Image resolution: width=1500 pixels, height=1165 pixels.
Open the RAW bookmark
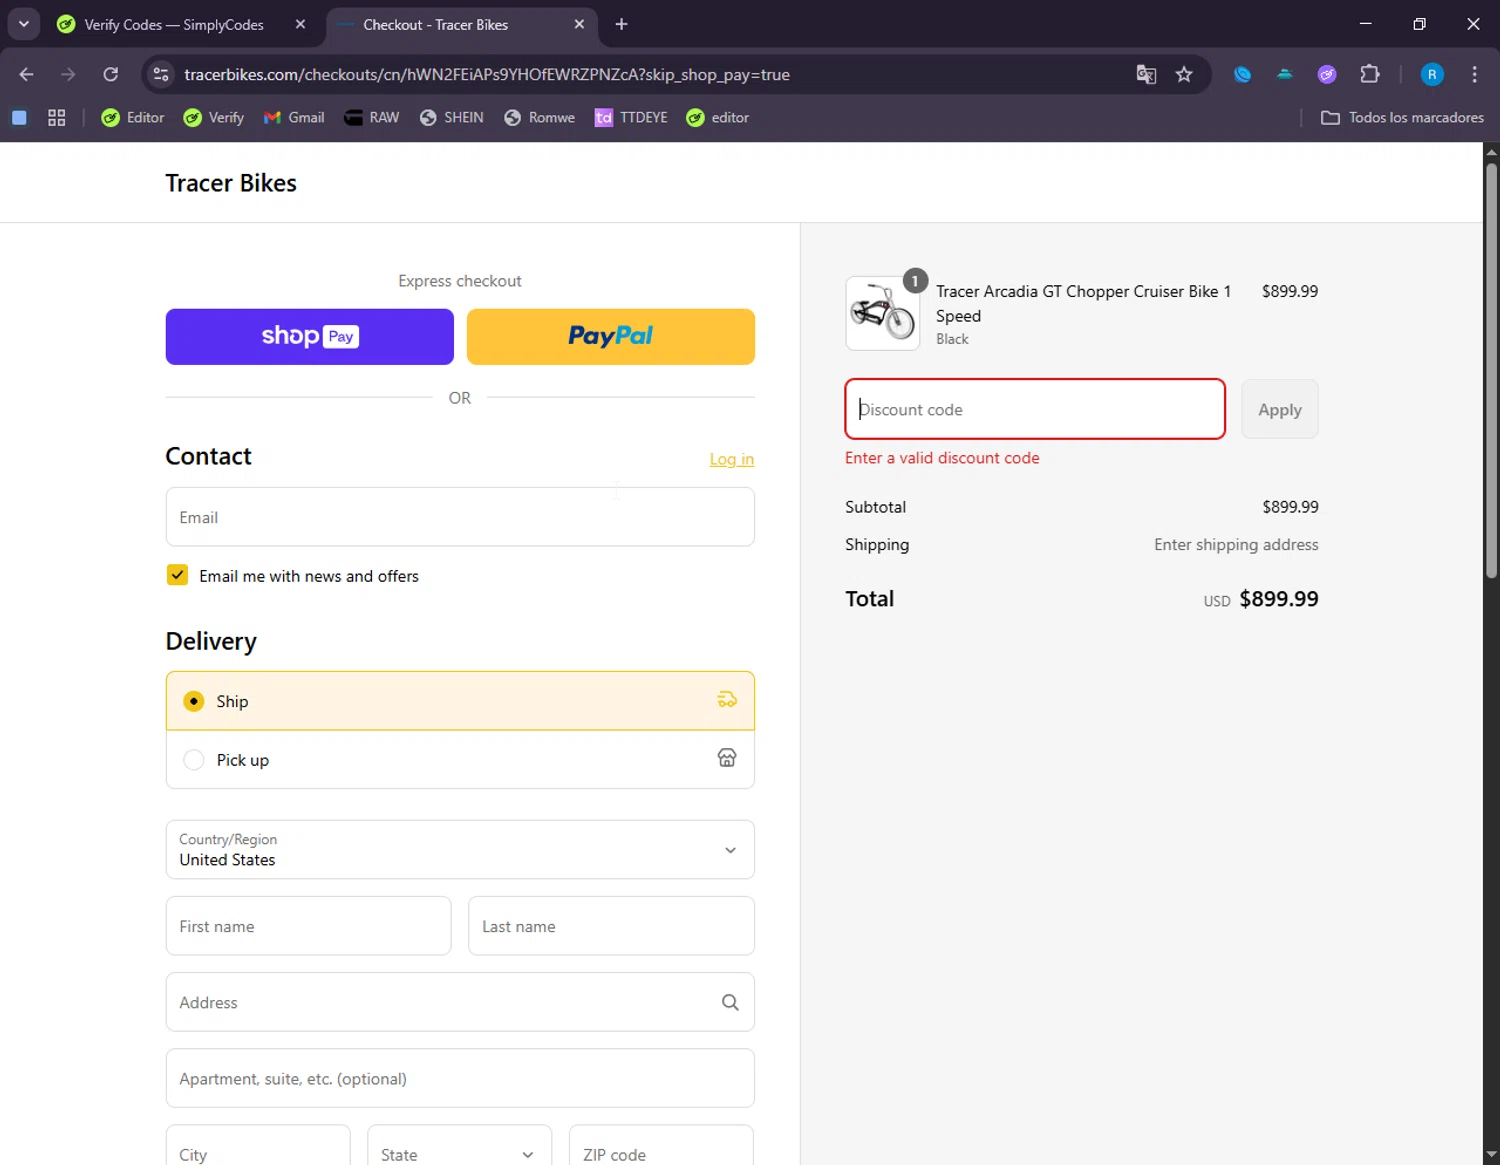tap(372, 117)
